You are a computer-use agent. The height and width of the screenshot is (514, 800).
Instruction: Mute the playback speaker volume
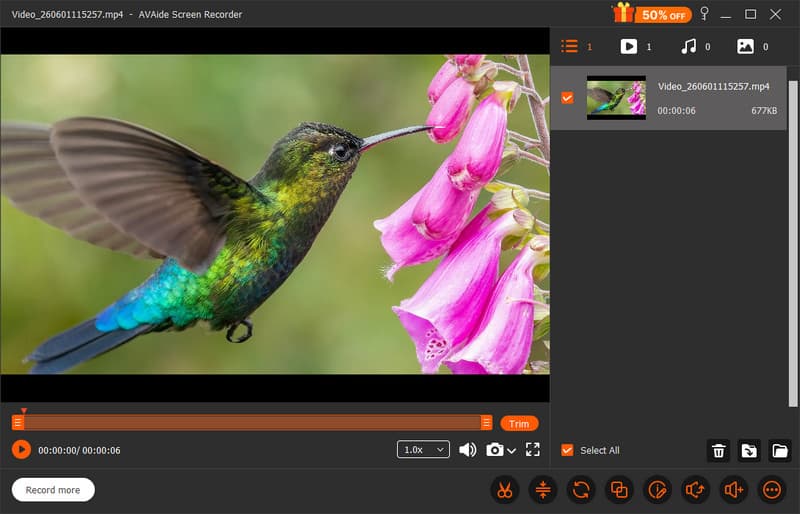467,450
